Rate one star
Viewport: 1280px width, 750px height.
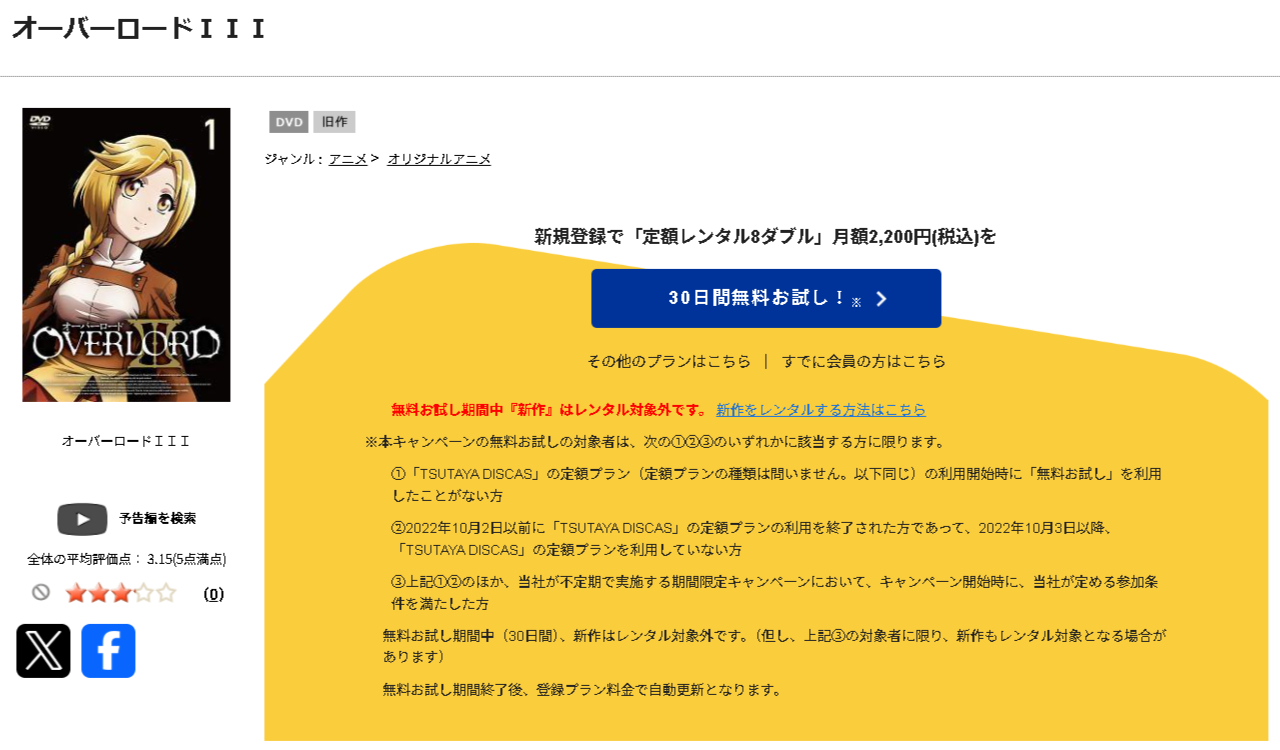point(76,593)
